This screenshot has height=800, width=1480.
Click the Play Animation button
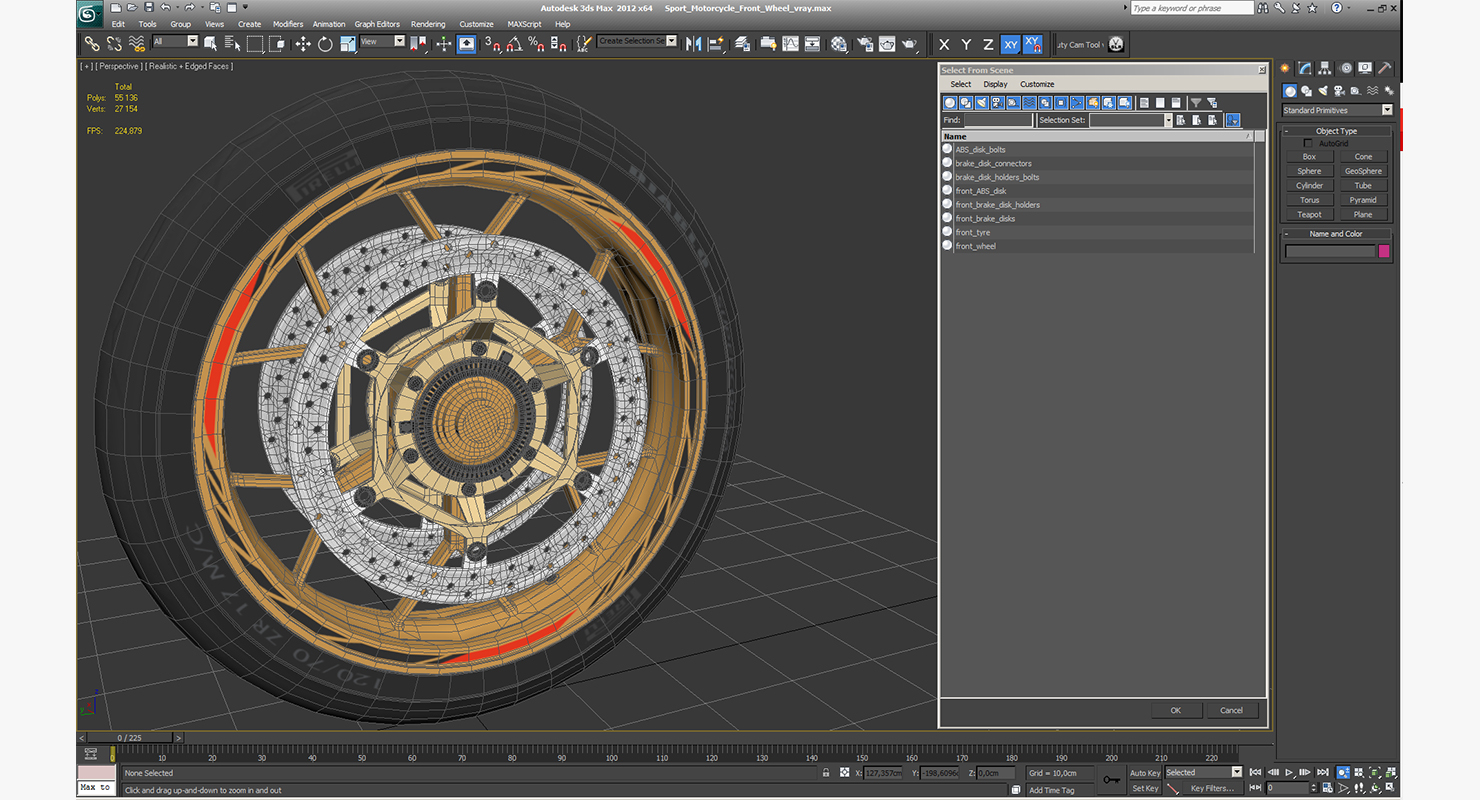click(1290, 772)
